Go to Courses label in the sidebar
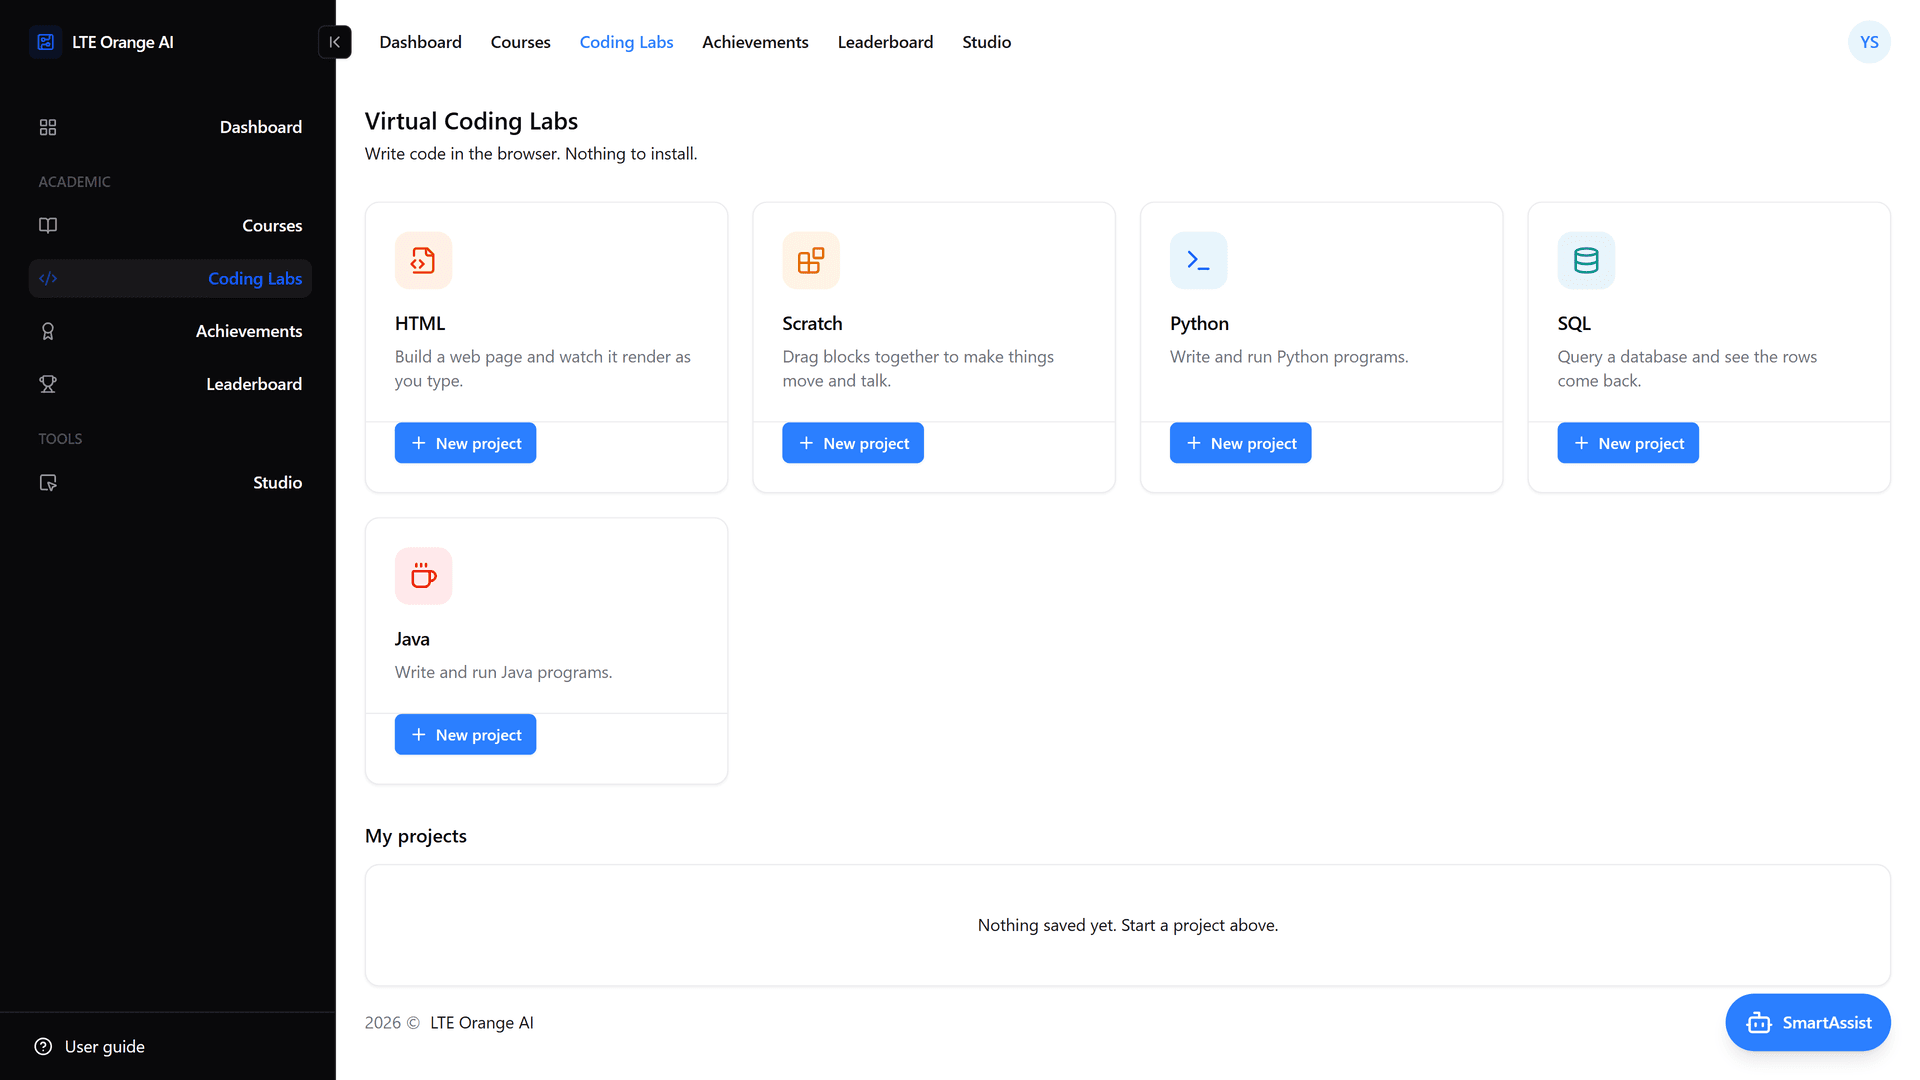 (x=272, y=226)
